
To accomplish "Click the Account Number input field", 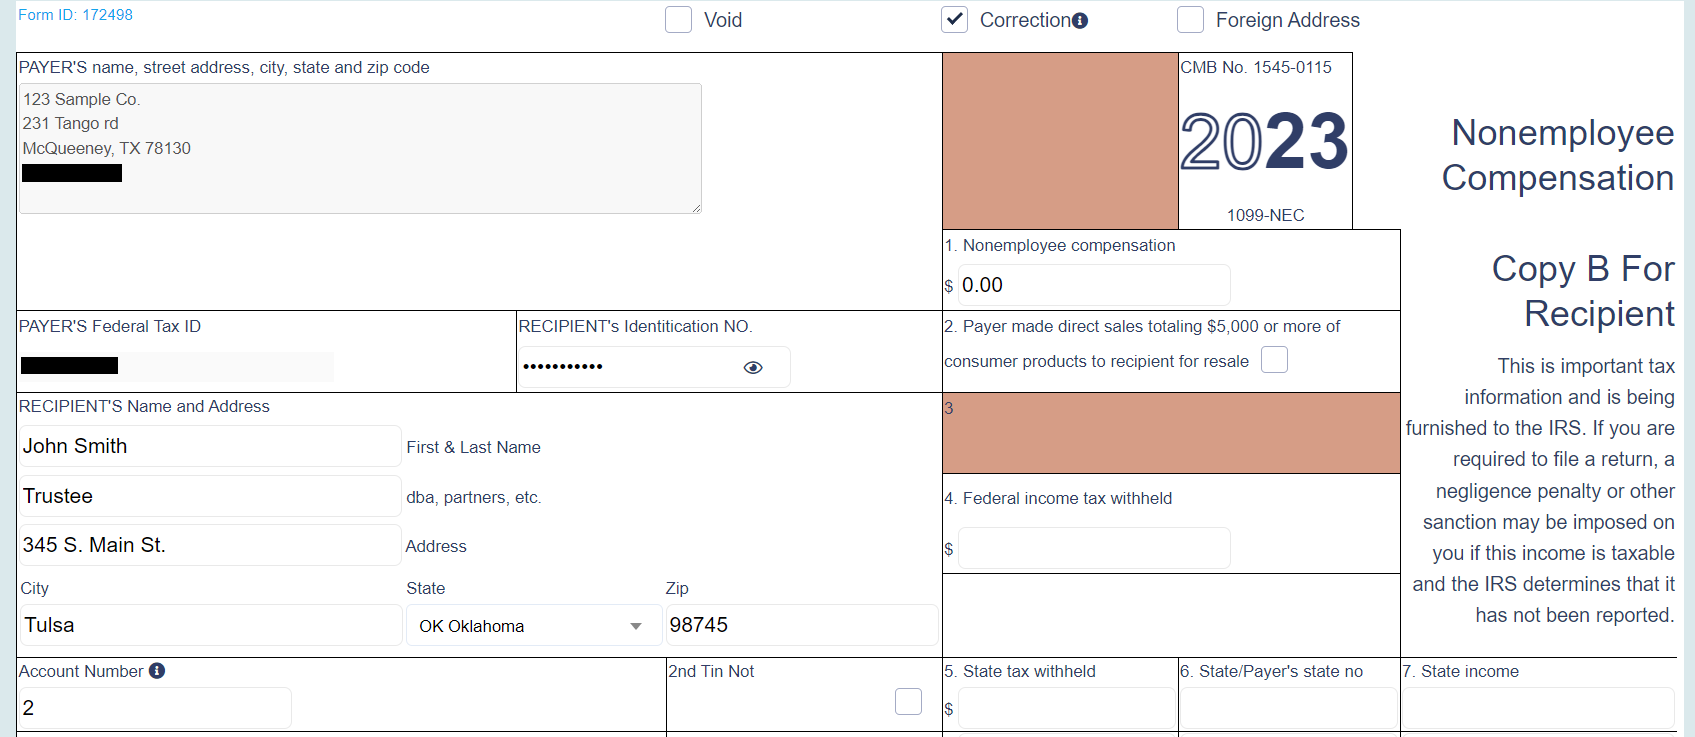I will point(155,708).
